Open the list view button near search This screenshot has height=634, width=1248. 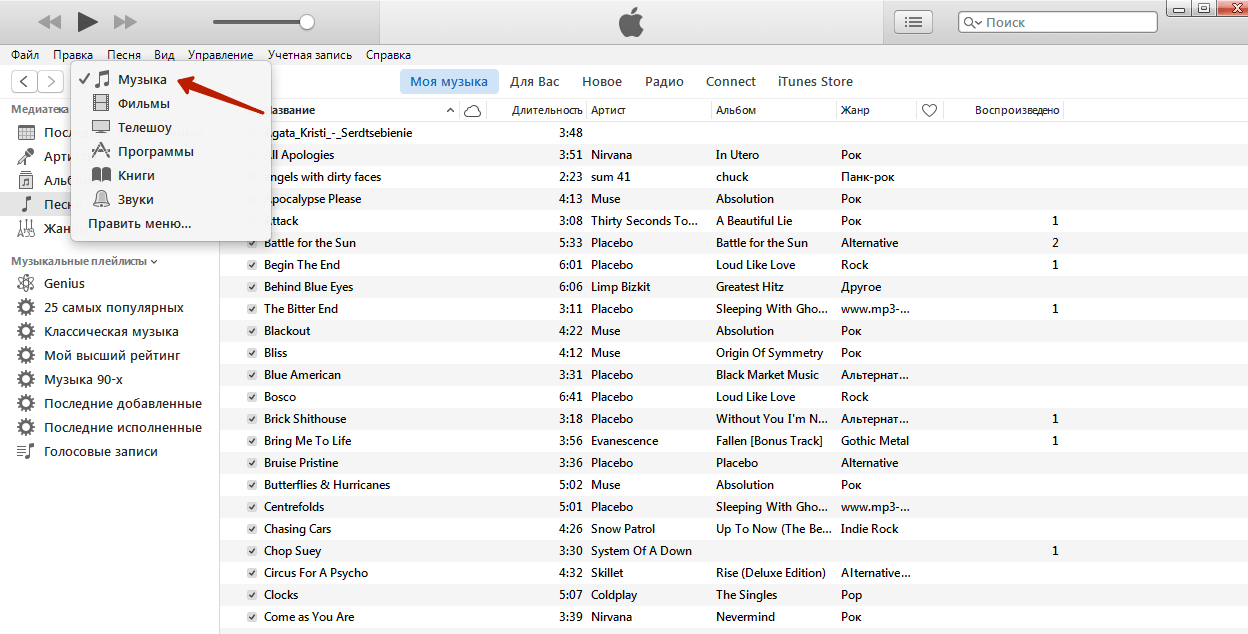click(913, 22)
